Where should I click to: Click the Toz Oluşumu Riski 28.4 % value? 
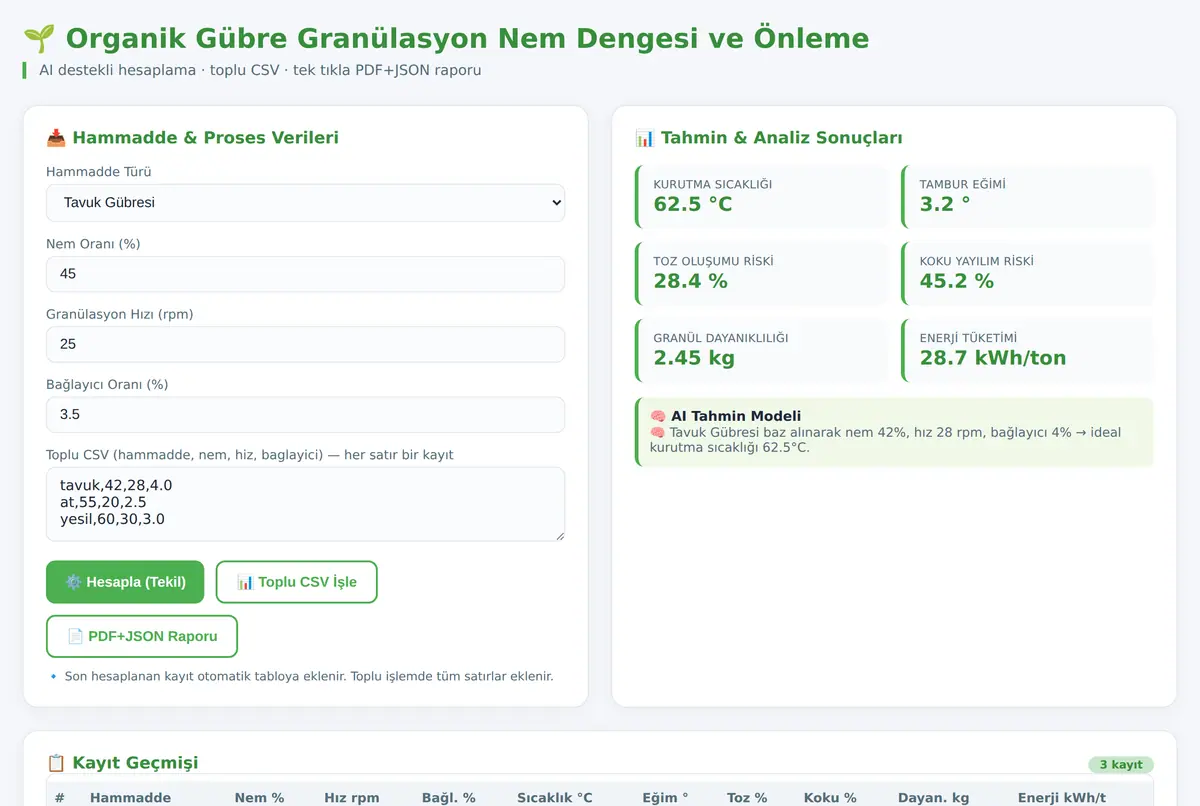[691, 281]
